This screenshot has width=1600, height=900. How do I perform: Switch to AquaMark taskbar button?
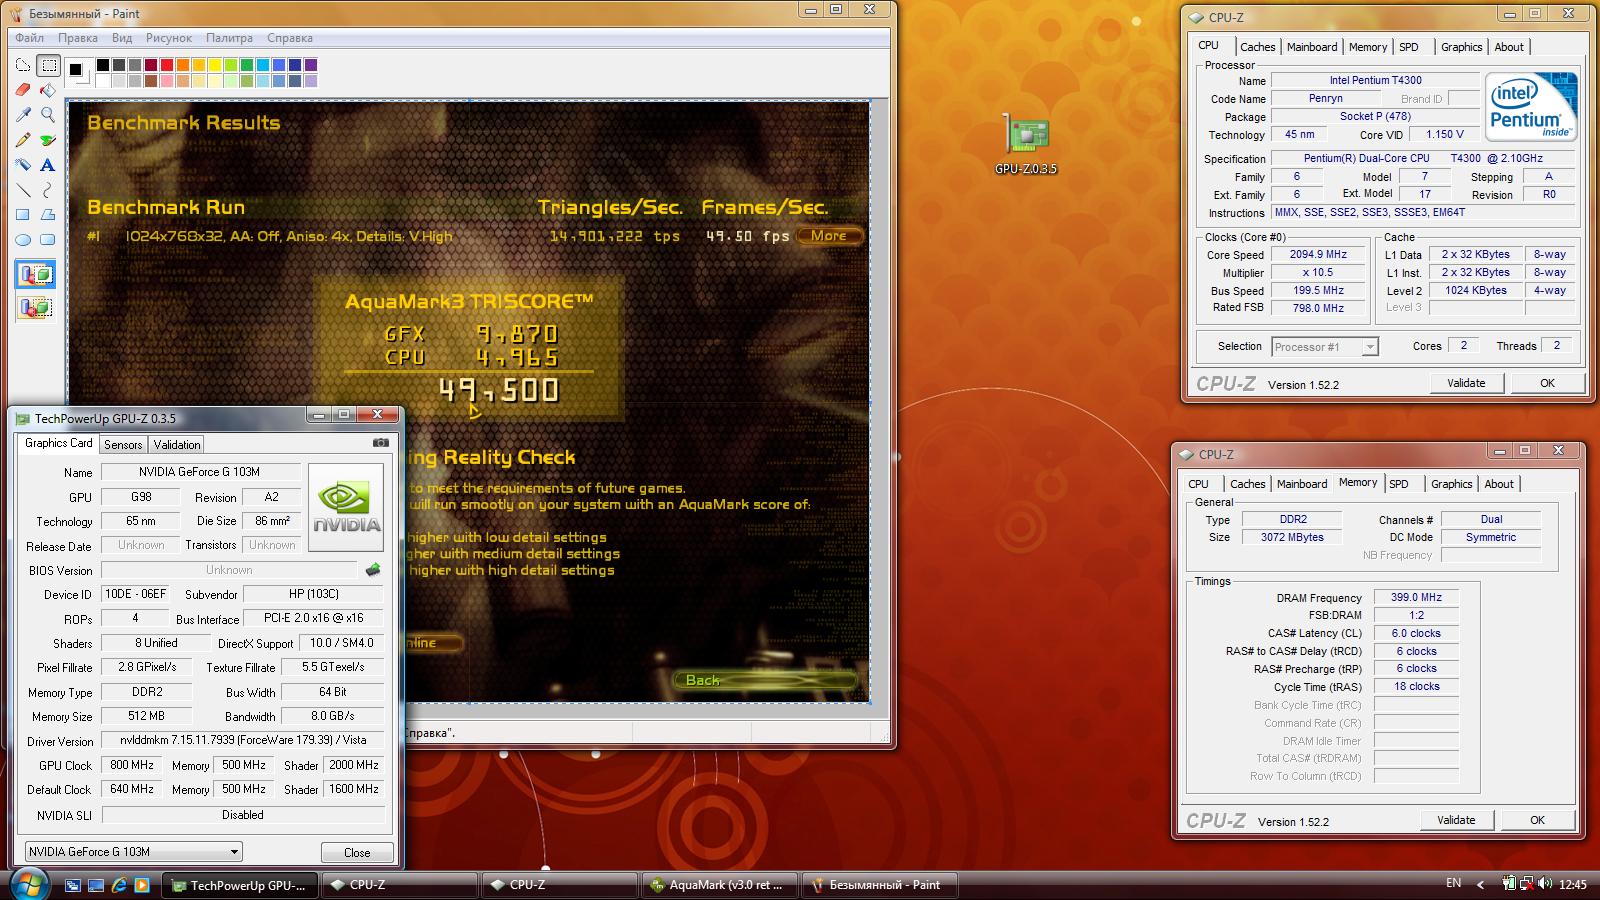[x=720, y=885]
